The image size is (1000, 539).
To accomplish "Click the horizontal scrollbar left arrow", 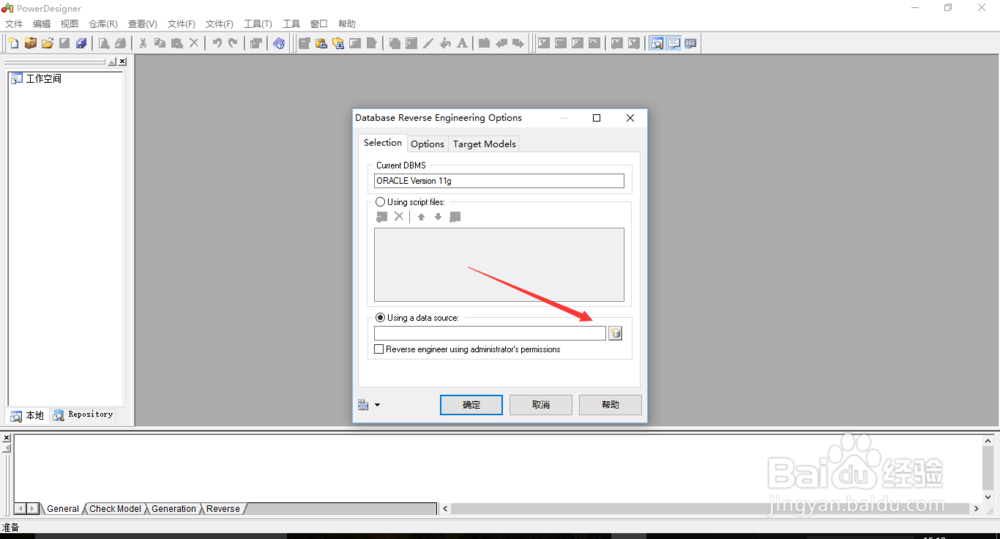I will click(445, 508).
